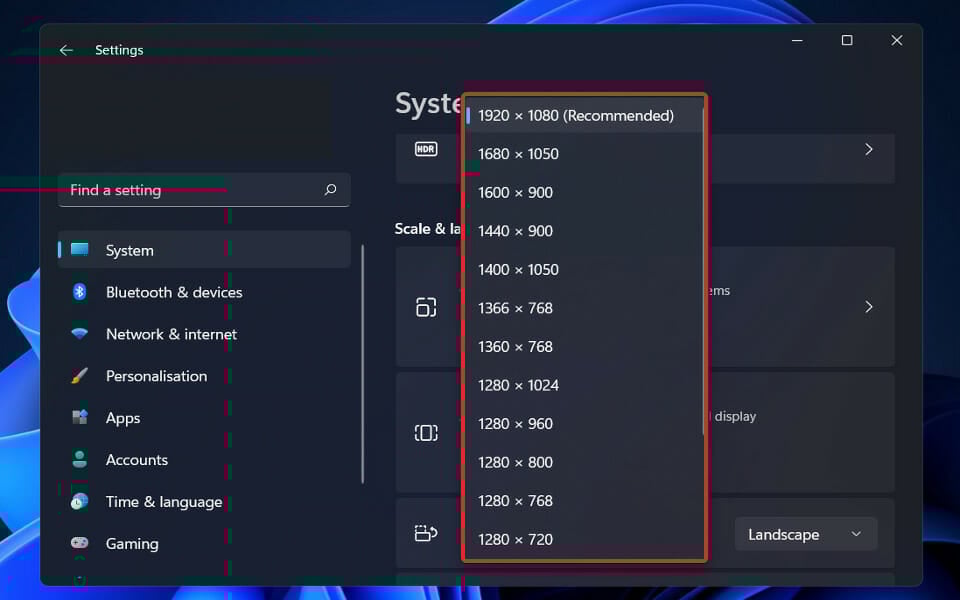This screenshot has height=600, width=960.
Task: Expand the Scale row chevron
Action: point(869,307)
